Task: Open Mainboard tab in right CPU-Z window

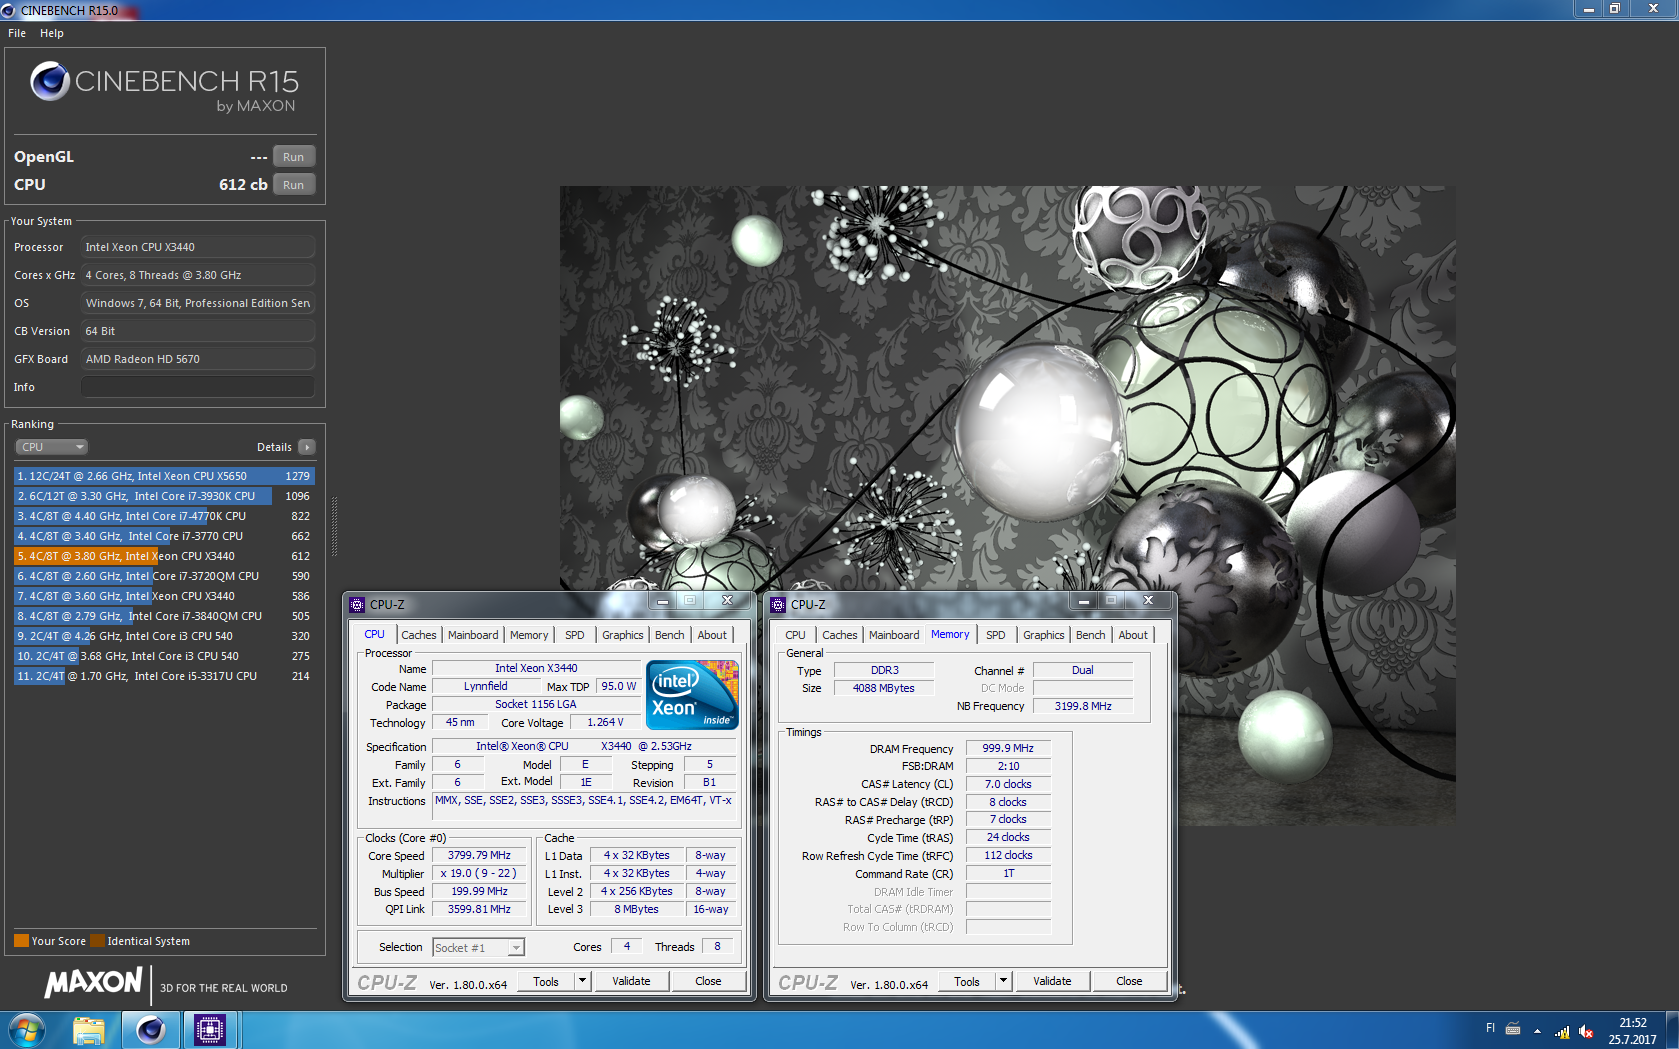Action: click(894, 635)
